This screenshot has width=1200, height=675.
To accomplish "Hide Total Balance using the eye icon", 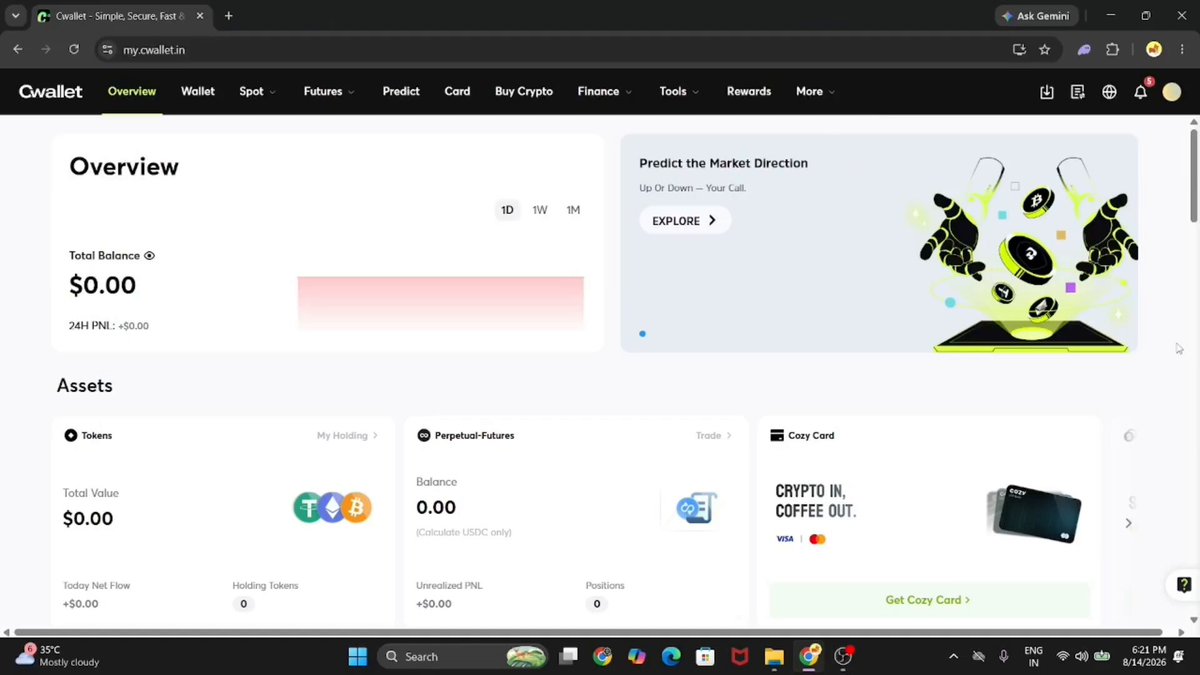I will coord(149,256).
